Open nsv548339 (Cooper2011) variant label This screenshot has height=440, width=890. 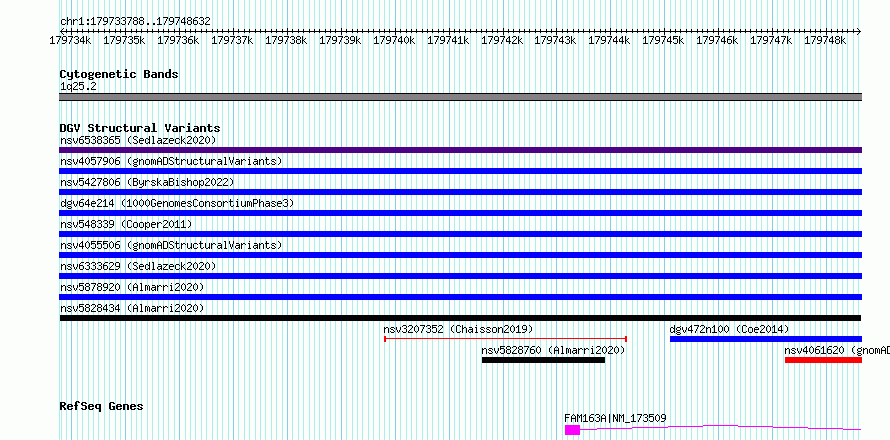point(126,224)
